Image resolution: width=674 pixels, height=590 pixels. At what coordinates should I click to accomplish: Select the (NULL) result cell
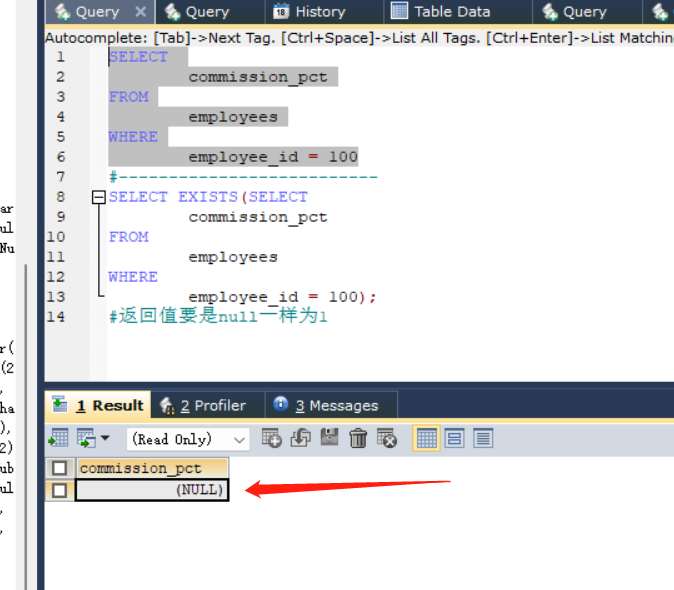pos(152,490)
